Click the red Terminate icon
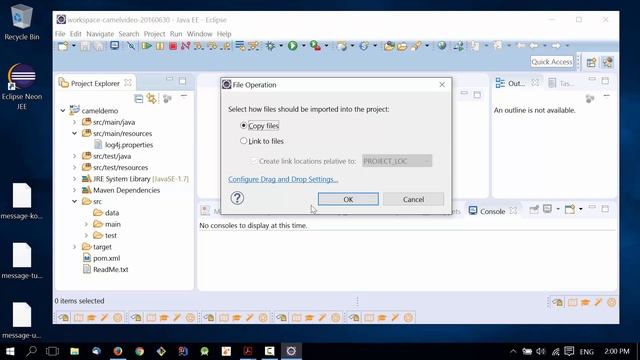Screen dimensions: 640x360 click(x=173, y=46)
